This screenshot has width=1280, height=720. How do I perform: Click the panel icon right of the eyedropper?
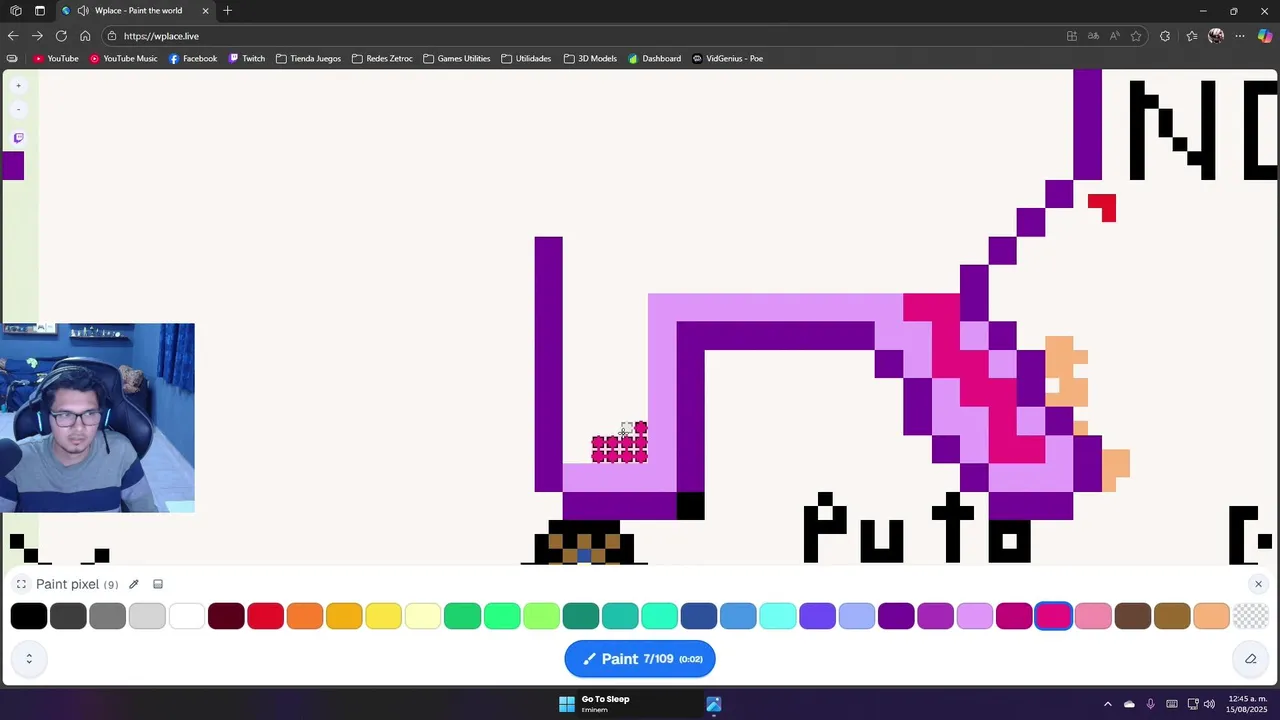158,584
